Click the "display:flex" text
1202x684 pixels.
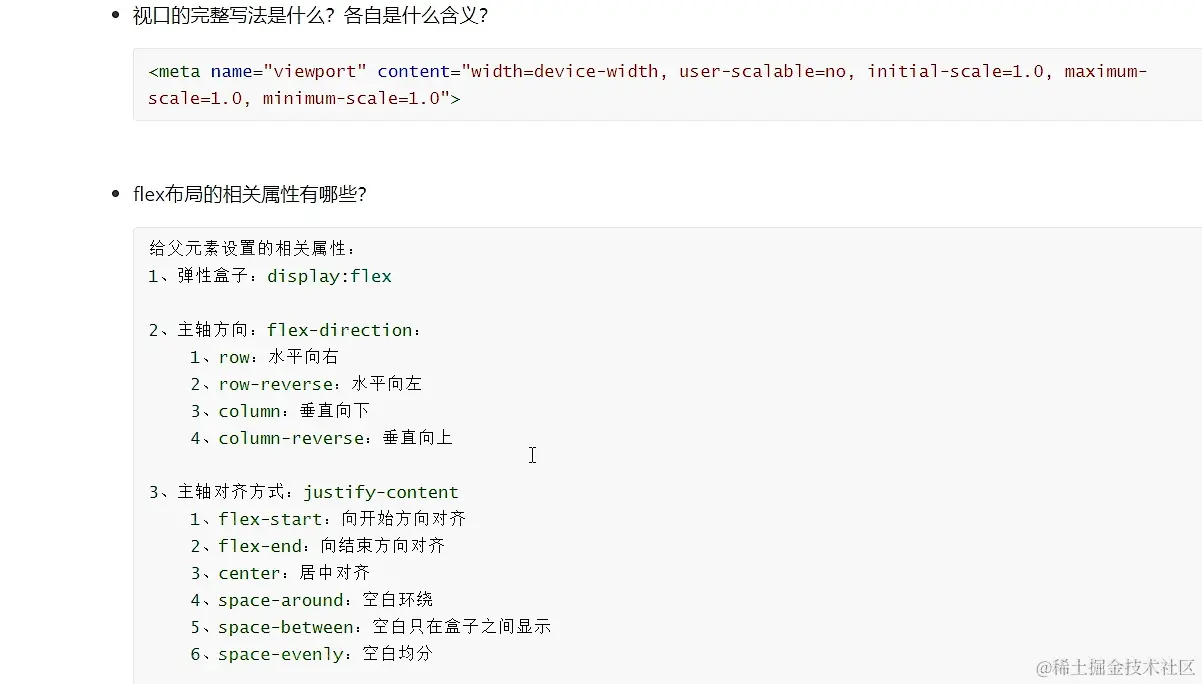(329, 276)
